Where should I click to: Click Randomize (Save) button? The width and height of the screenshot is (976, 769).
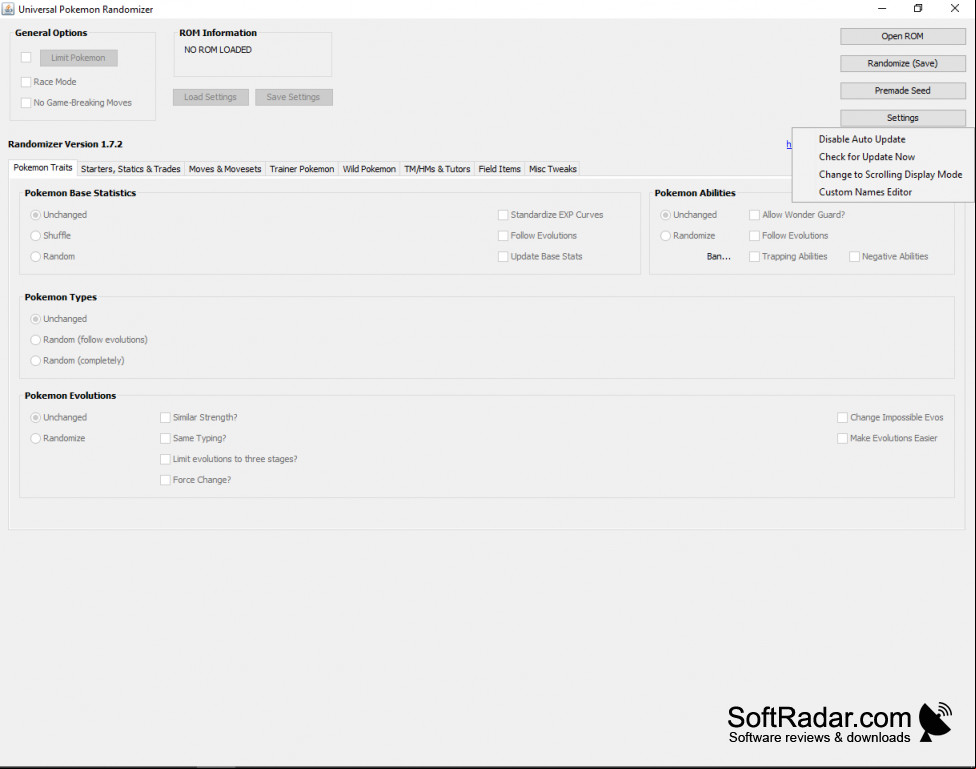click(903, 64)
